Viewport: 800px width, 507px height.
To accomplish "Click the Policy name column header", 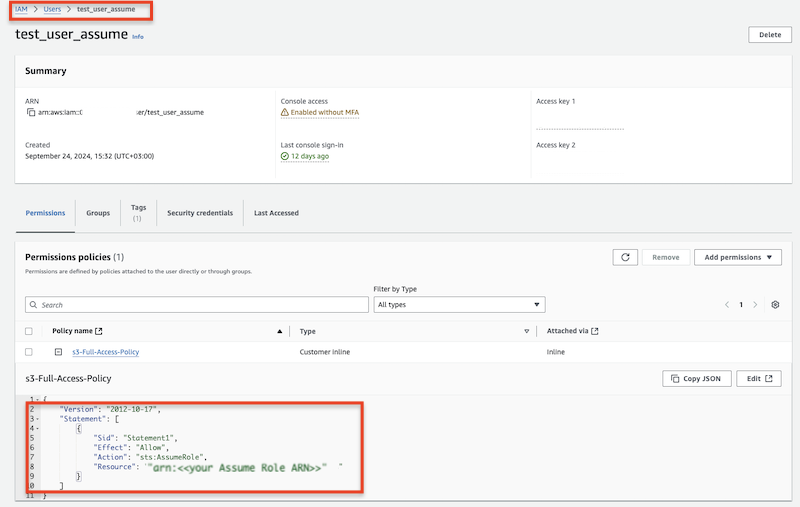I will coord(72,331).
